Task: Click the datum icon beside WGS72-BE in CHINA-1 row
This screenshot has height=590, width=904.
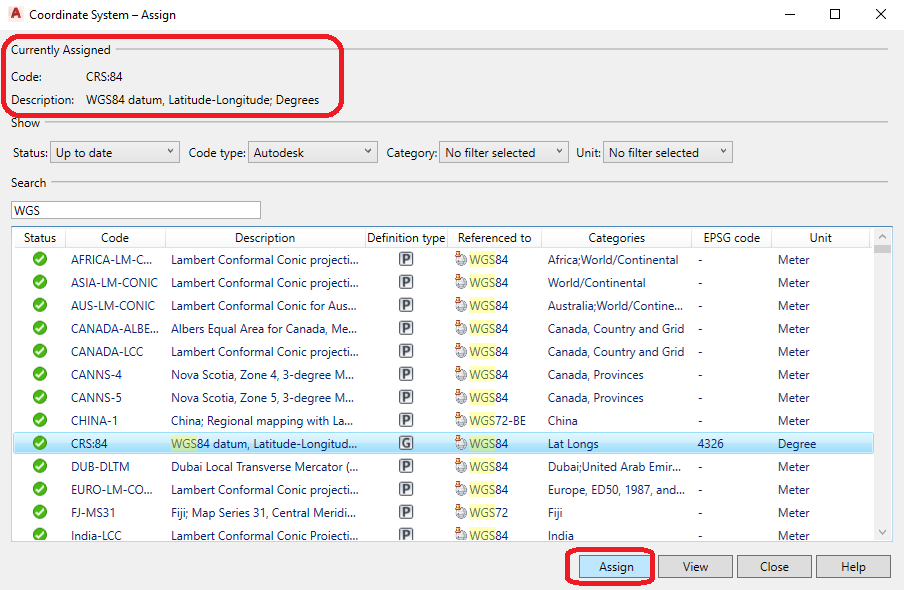Action: point(461,420)
